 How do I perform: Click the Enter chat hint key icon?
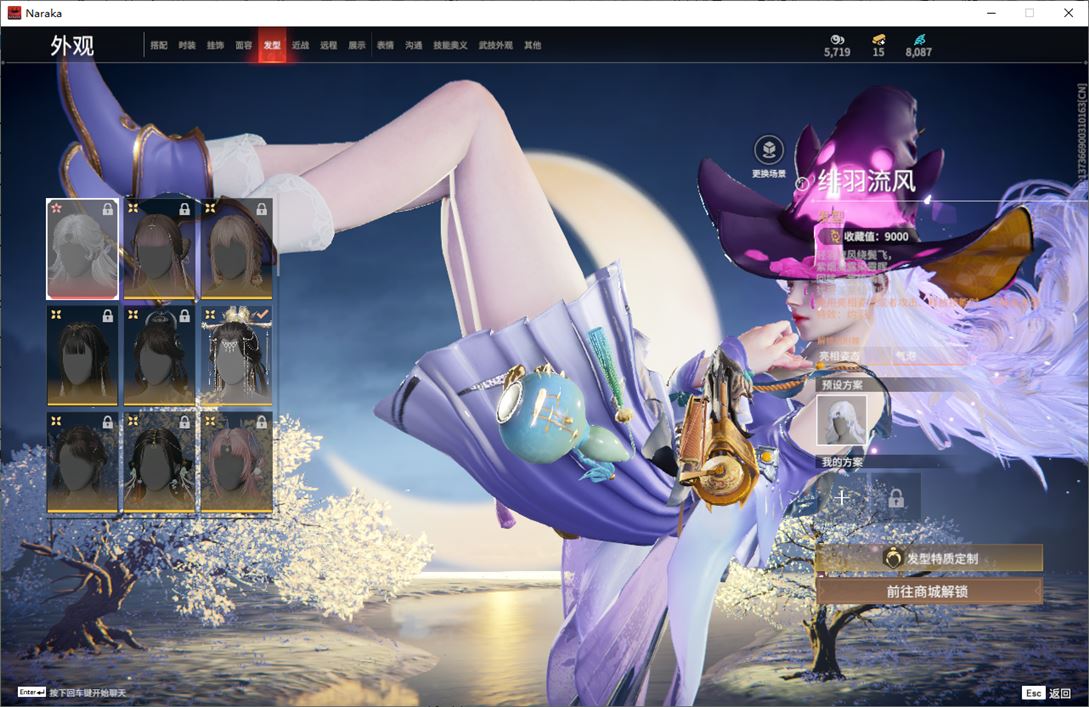pos(31,692)
